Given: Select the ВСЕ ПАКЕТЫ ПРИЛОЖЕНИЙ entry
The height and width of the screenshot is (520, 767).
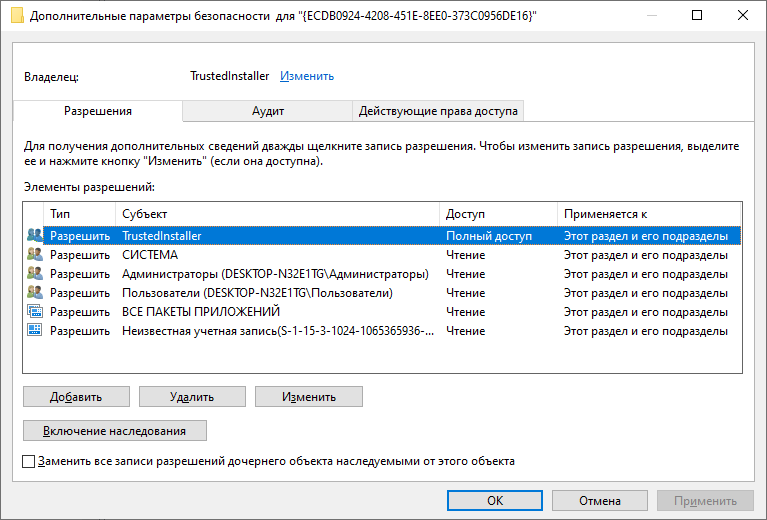Looking at the screenshot, I should point(382,312).
